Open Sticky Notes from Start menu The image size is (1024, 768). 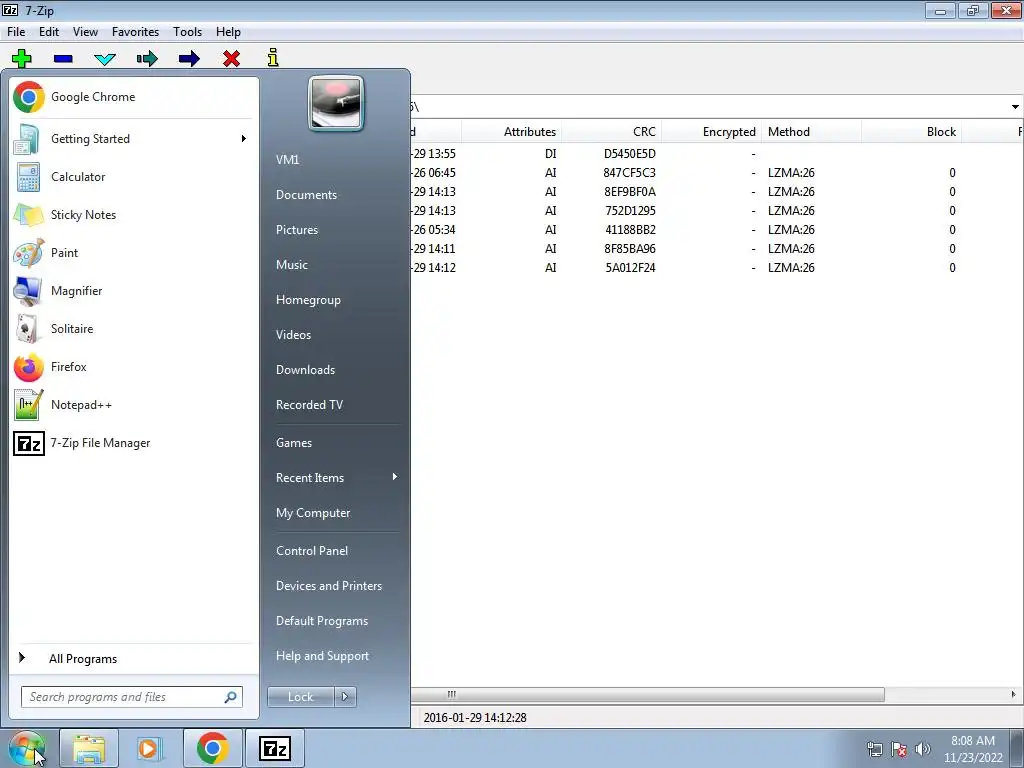point(133,215)
